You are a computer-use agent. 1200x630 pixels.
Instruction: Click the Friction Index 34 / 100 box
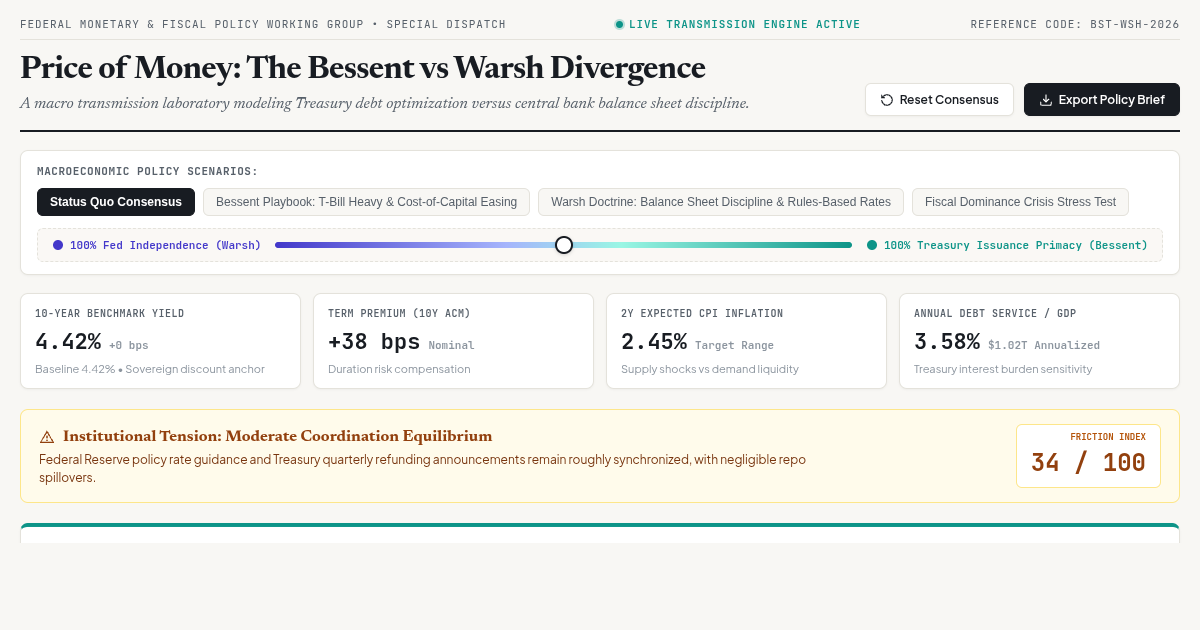coord(1088,456)
